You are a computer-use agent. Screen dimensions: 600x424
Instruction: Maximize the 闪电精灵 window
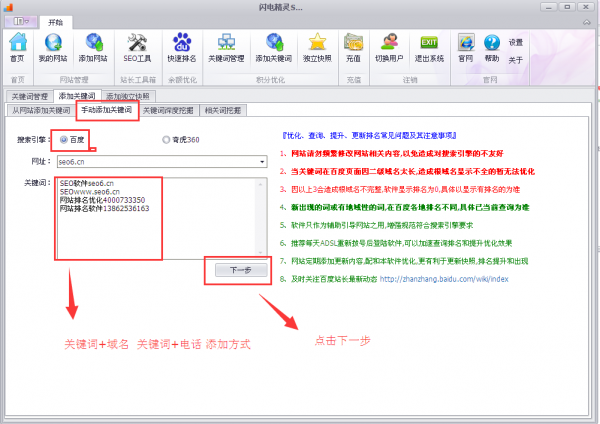coord(567,7)
